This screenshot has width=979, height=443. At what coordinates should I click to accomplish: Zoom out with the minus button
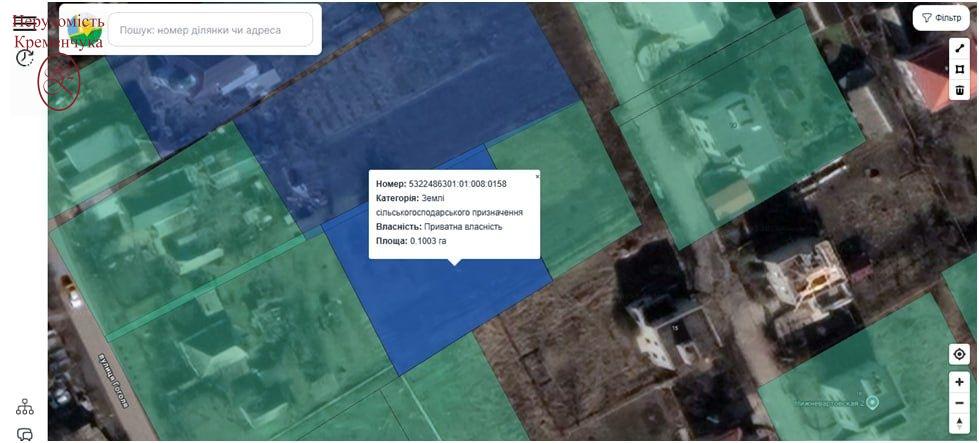tap(959, 403)
